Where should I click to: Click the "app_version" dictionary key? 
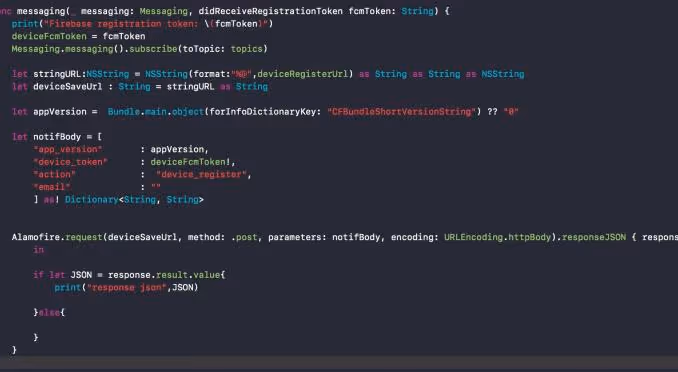[68, 149]
